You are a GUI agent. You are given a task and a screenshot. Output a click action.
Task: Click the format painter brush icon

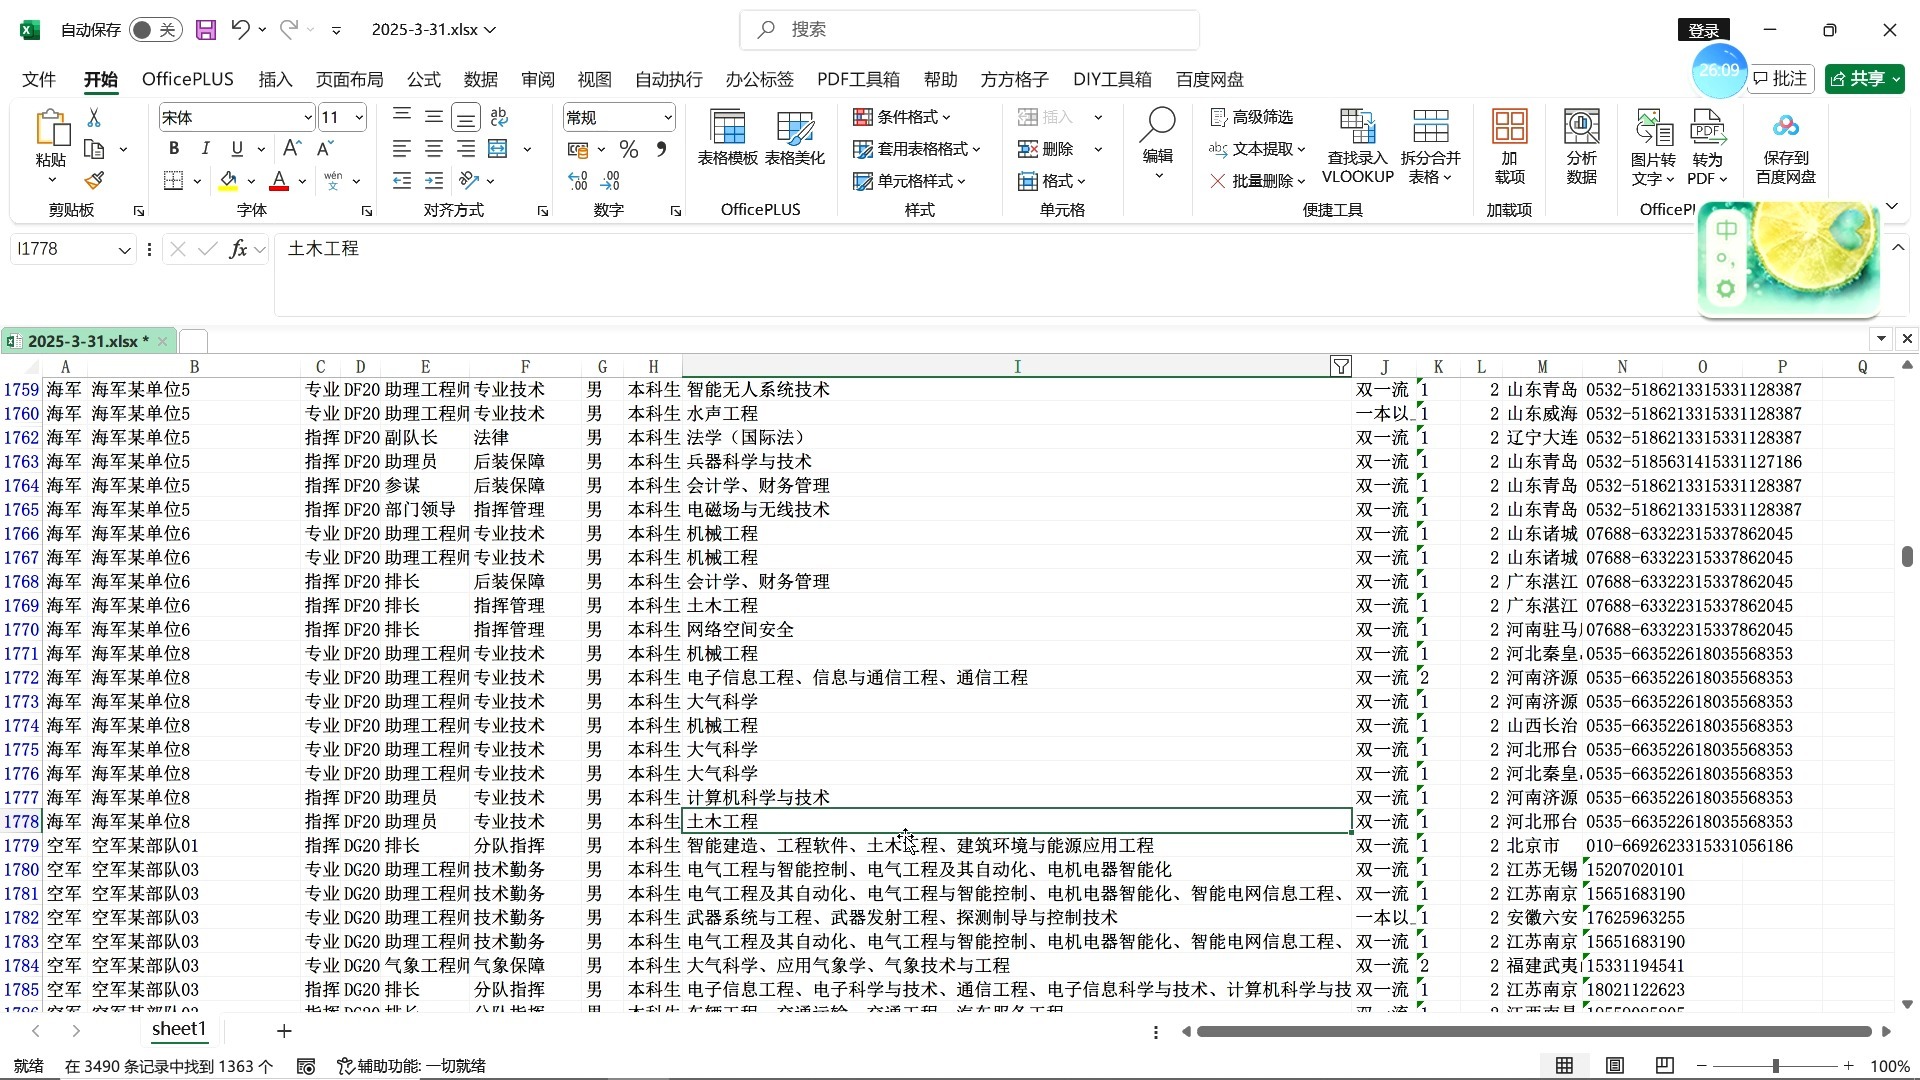[94, 181]
